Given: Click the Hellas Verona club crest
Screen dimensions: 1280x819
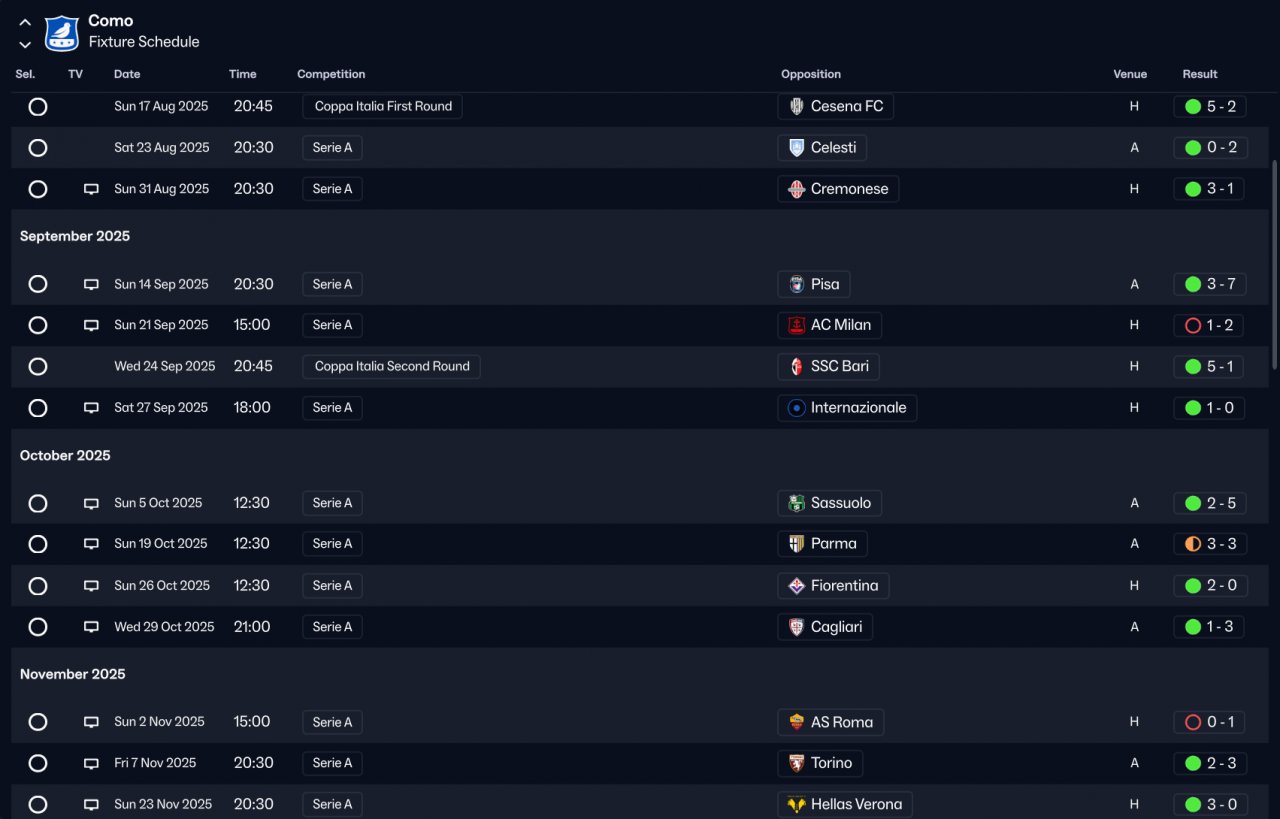Looking at the screenshot, I should click(x=797, y=804).
